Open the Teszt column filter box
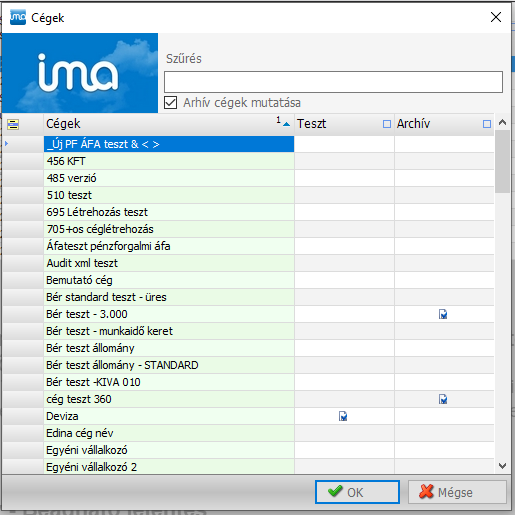This screenshot has width=515, height=515. [x=387, y=124]
